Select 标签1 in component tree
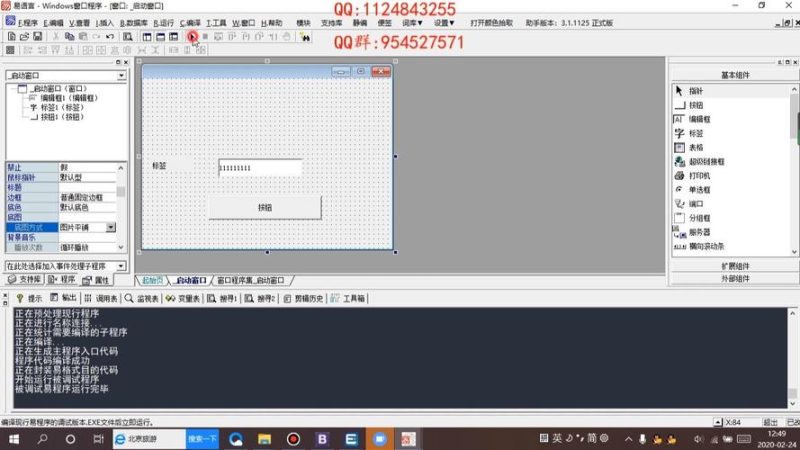 (62, 108)
